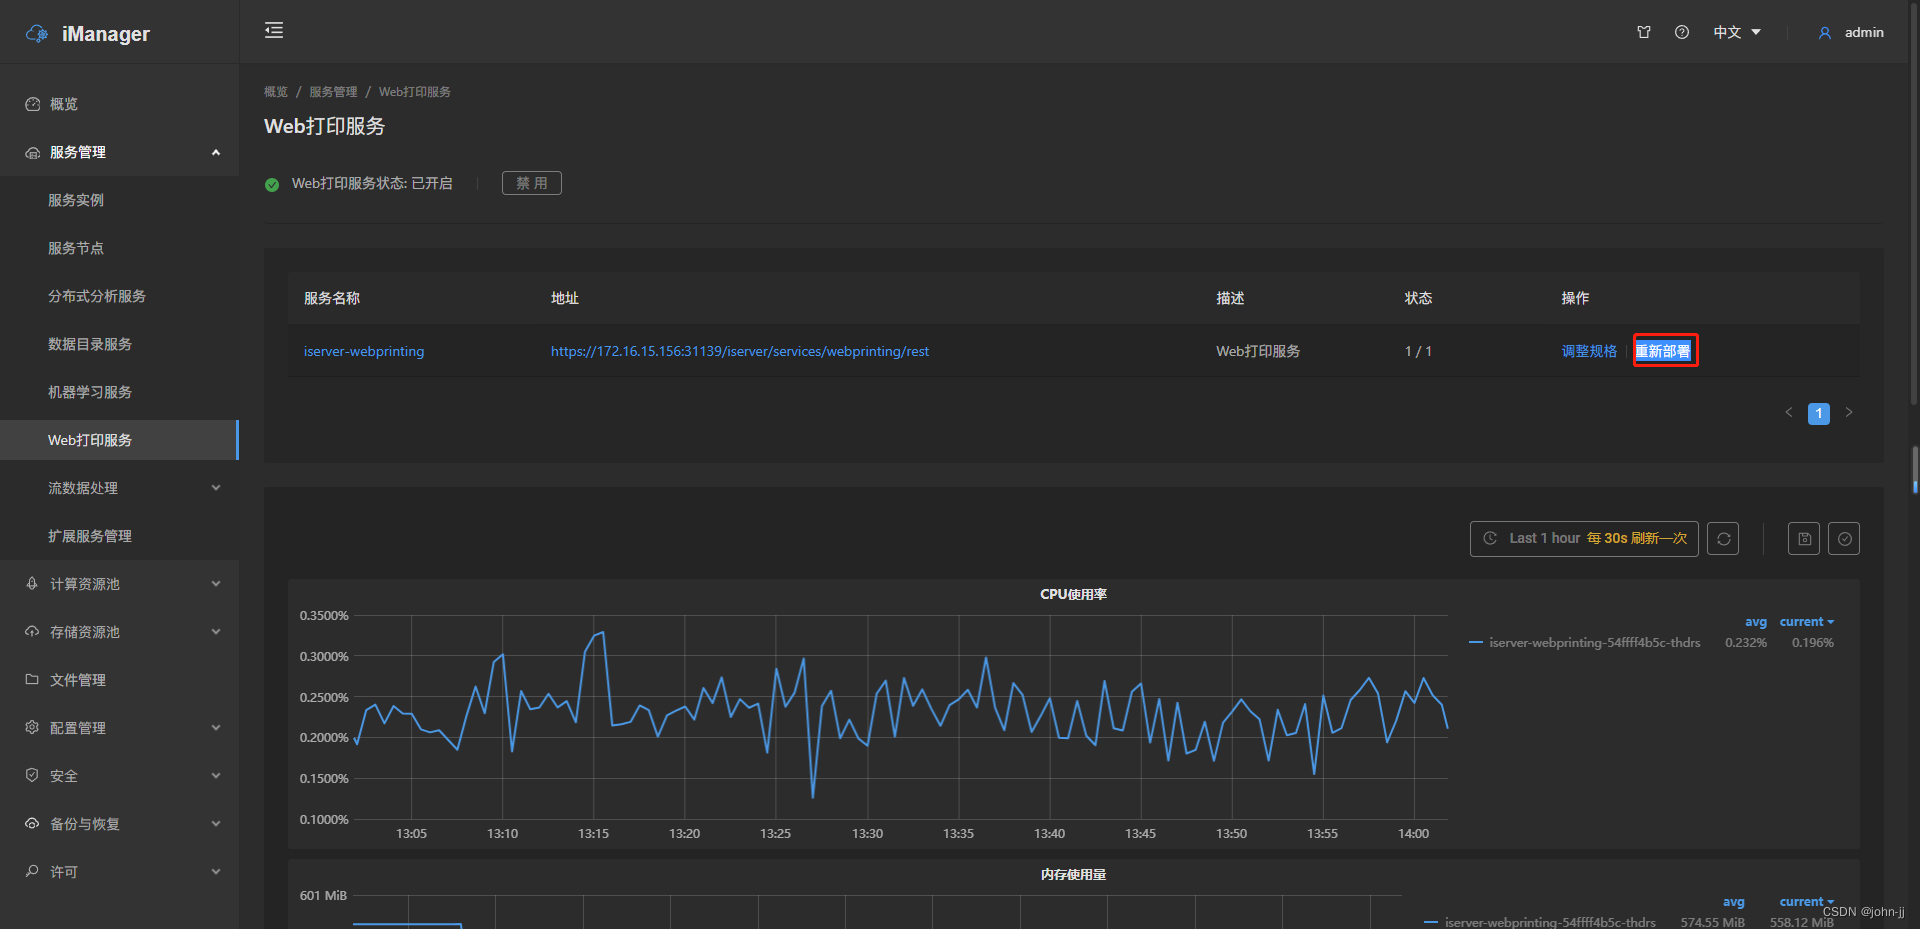Open the language dropdown 中文
1920x929 pixels.
click(1737, 32)
